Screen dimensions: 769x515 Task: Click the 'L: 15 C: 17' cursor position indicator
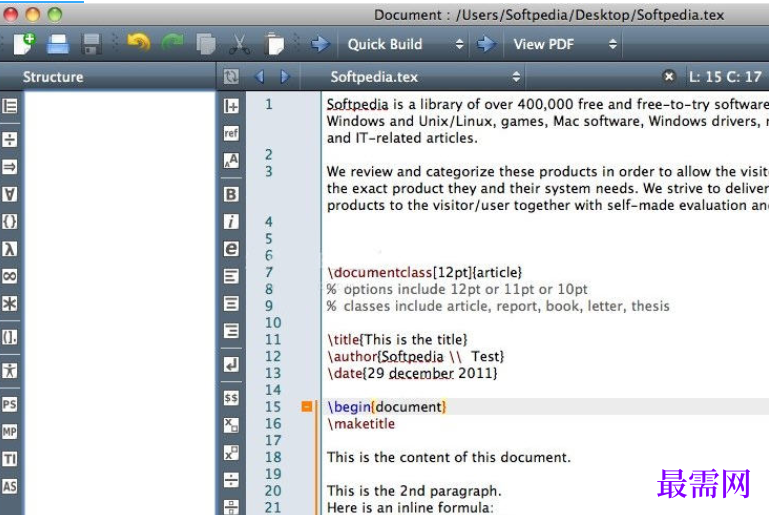point(725,77)
